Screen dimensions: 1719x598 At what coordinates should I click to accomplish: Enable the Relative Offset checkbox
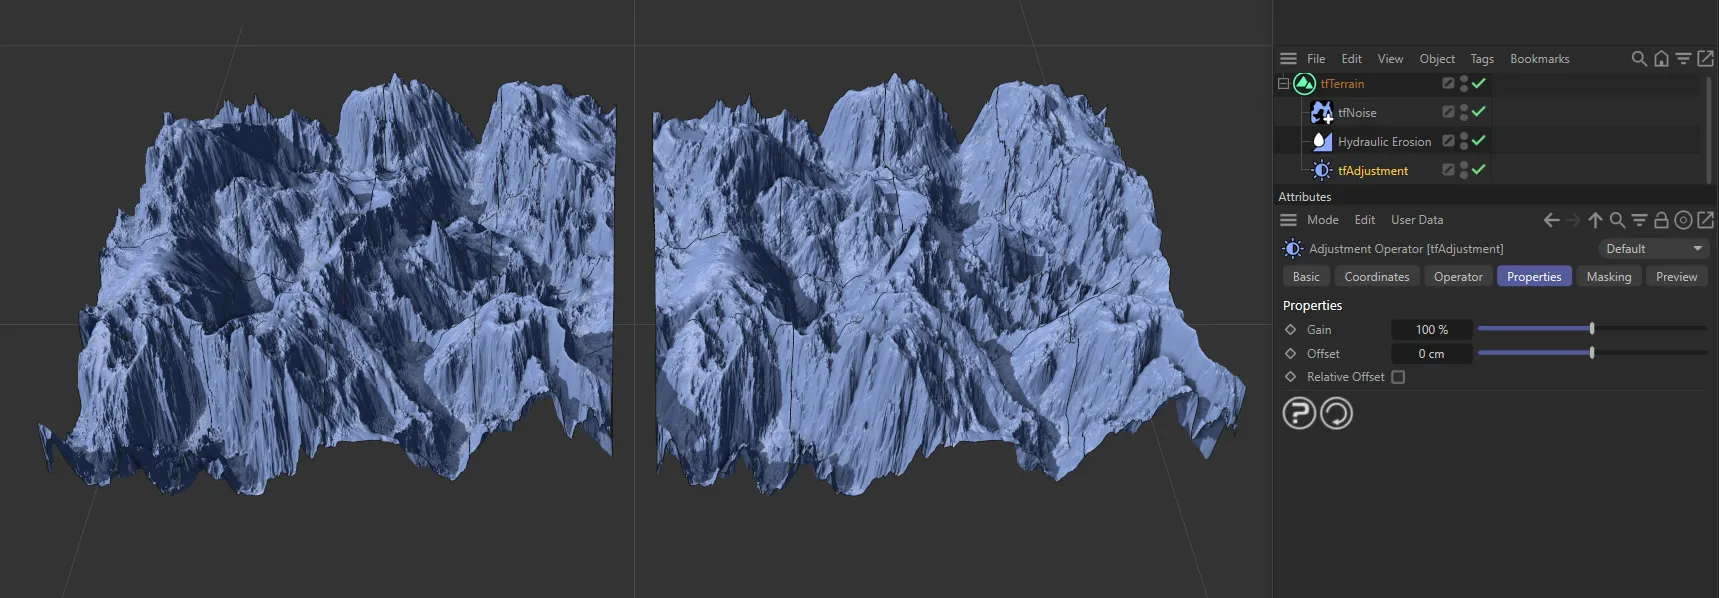(1398, 377)
